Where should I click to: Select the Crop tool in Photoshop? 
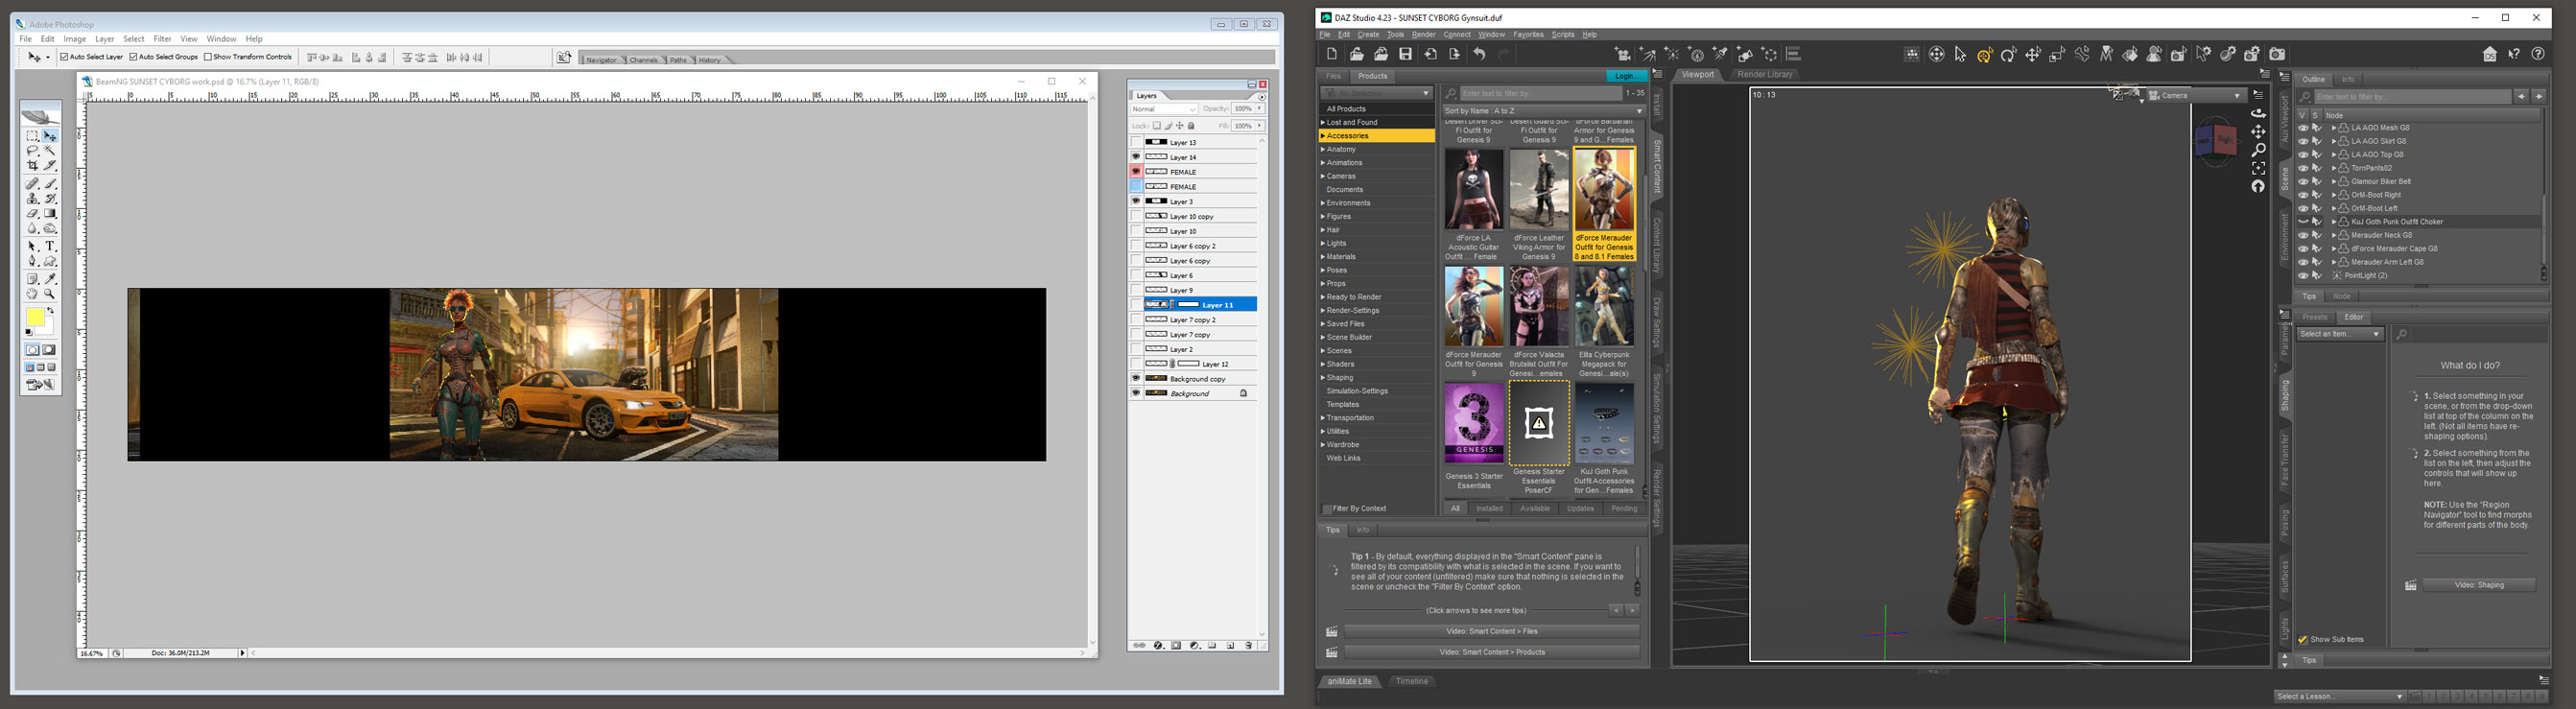(x=32, y=166)
